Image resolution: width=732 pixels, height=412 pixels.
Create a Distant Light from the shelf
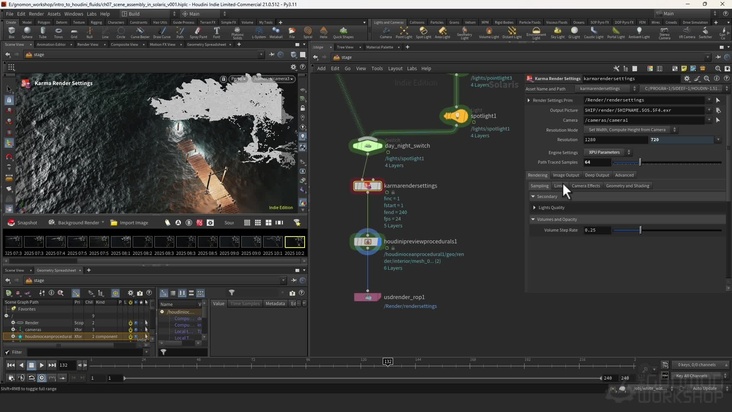pos(512,32)
